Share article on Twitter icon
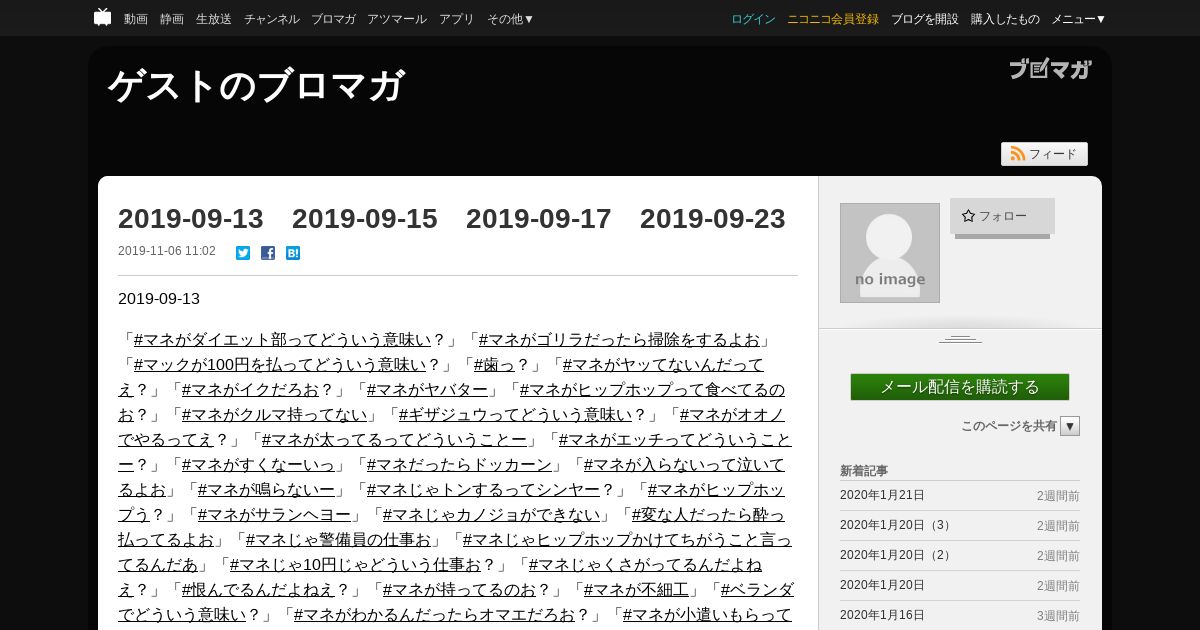Viewport: 1200px width, 630px height. click(243, 253)
